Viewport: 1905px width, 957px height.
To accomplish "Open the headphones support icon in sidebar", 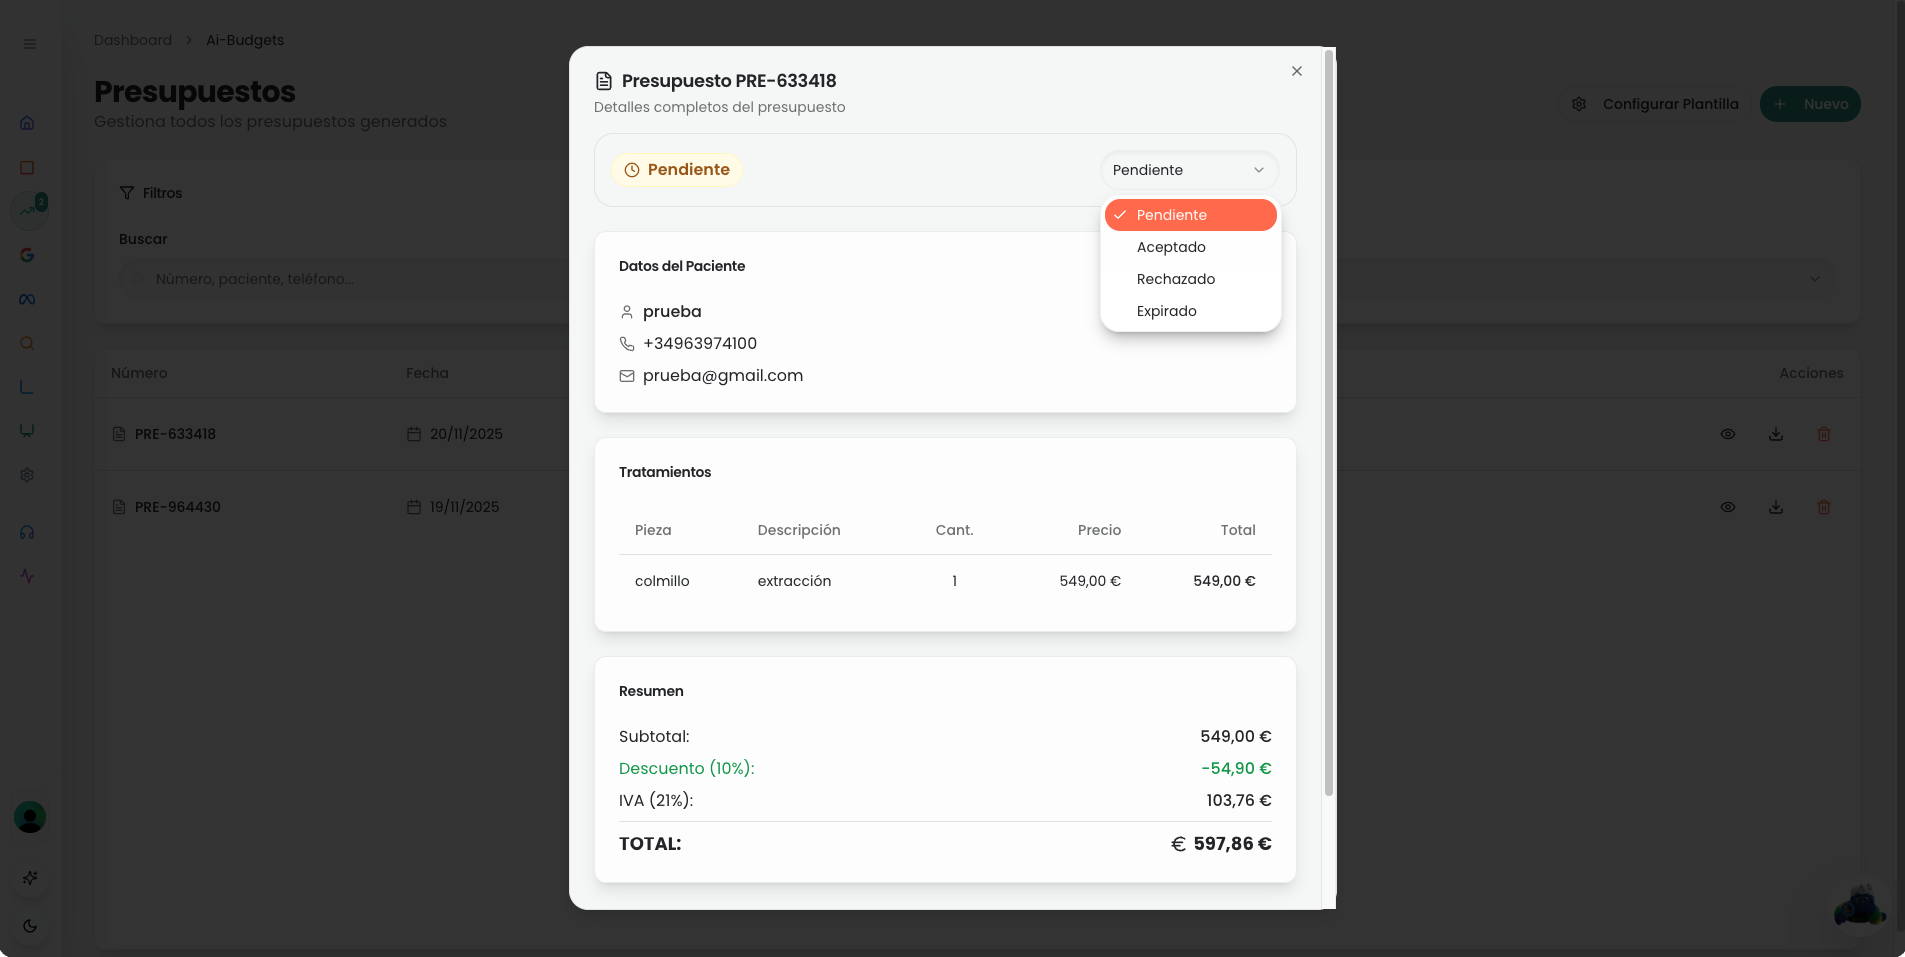I will tap(27, 532).
